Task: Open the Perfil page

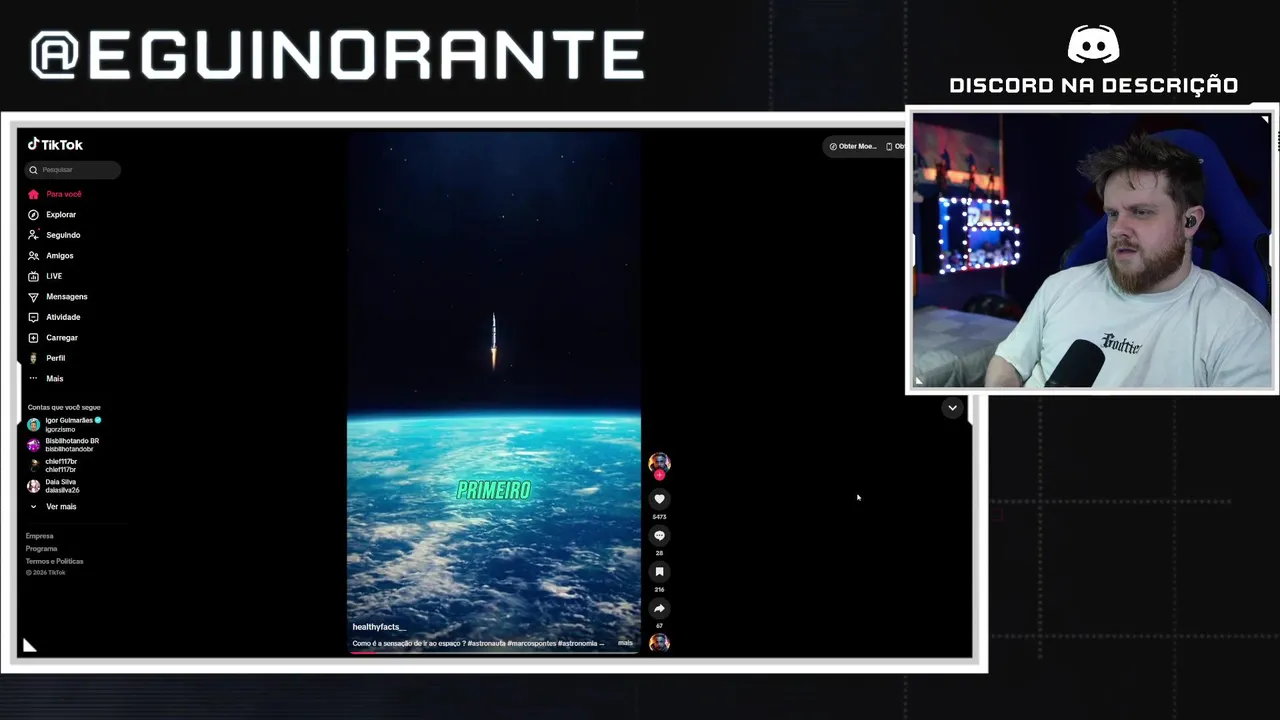Action: (x=46, y=358)
